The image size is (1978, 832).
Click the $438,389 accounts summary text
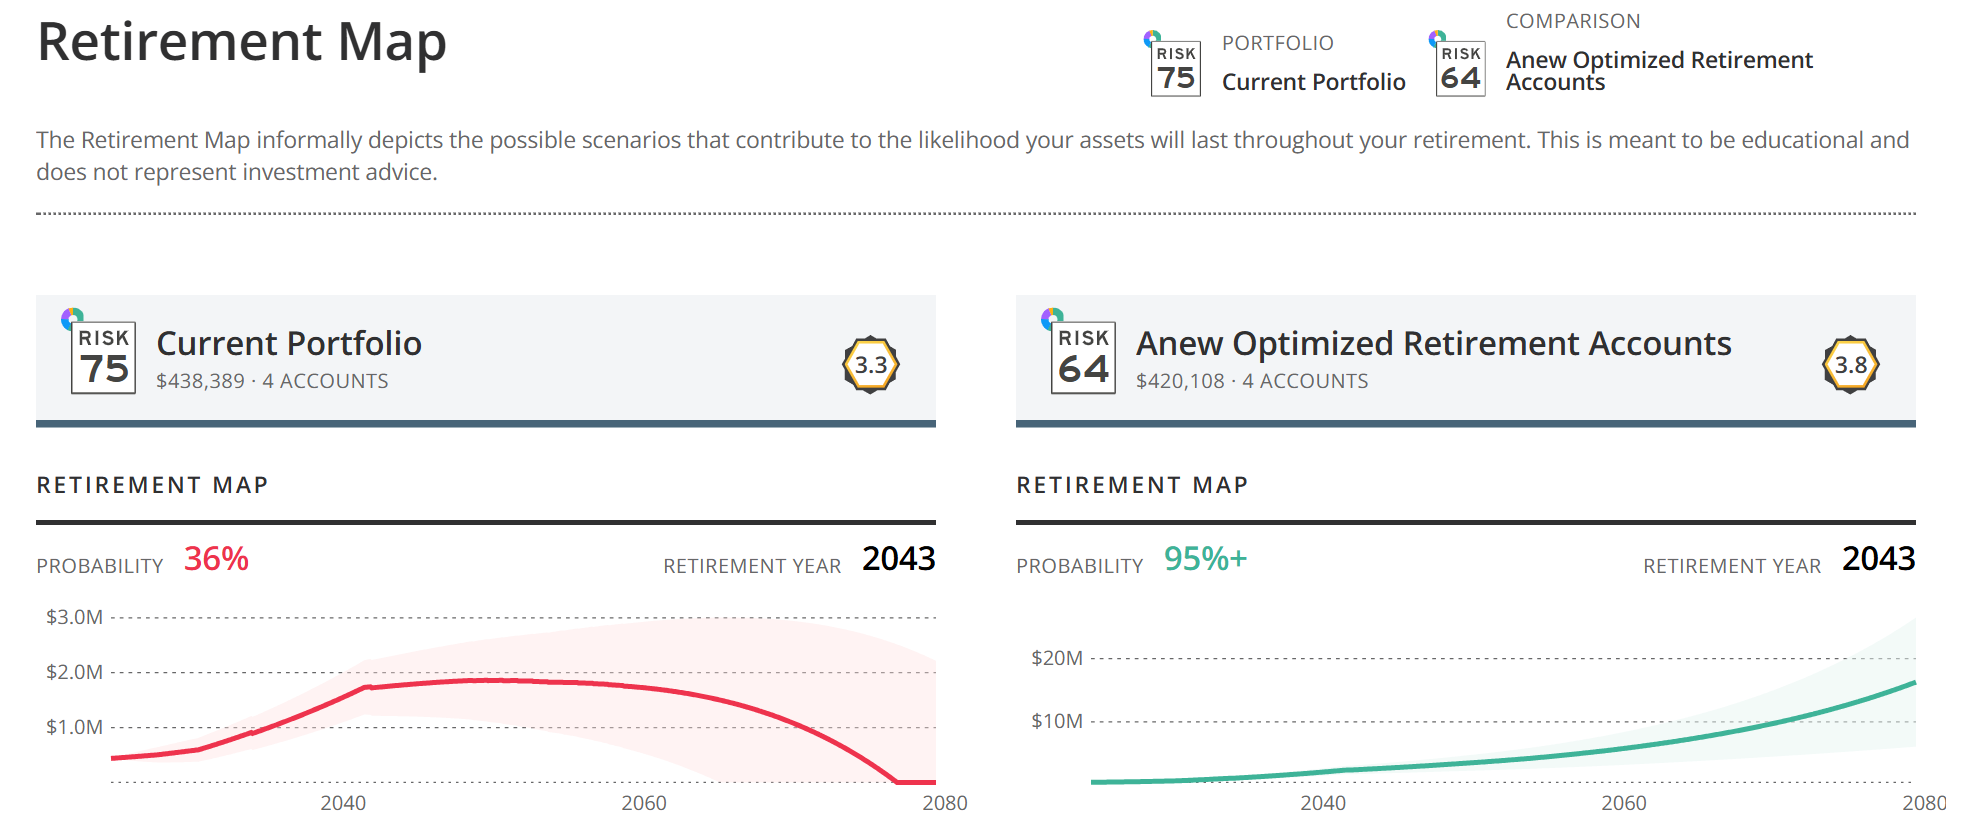pos(272,381)
